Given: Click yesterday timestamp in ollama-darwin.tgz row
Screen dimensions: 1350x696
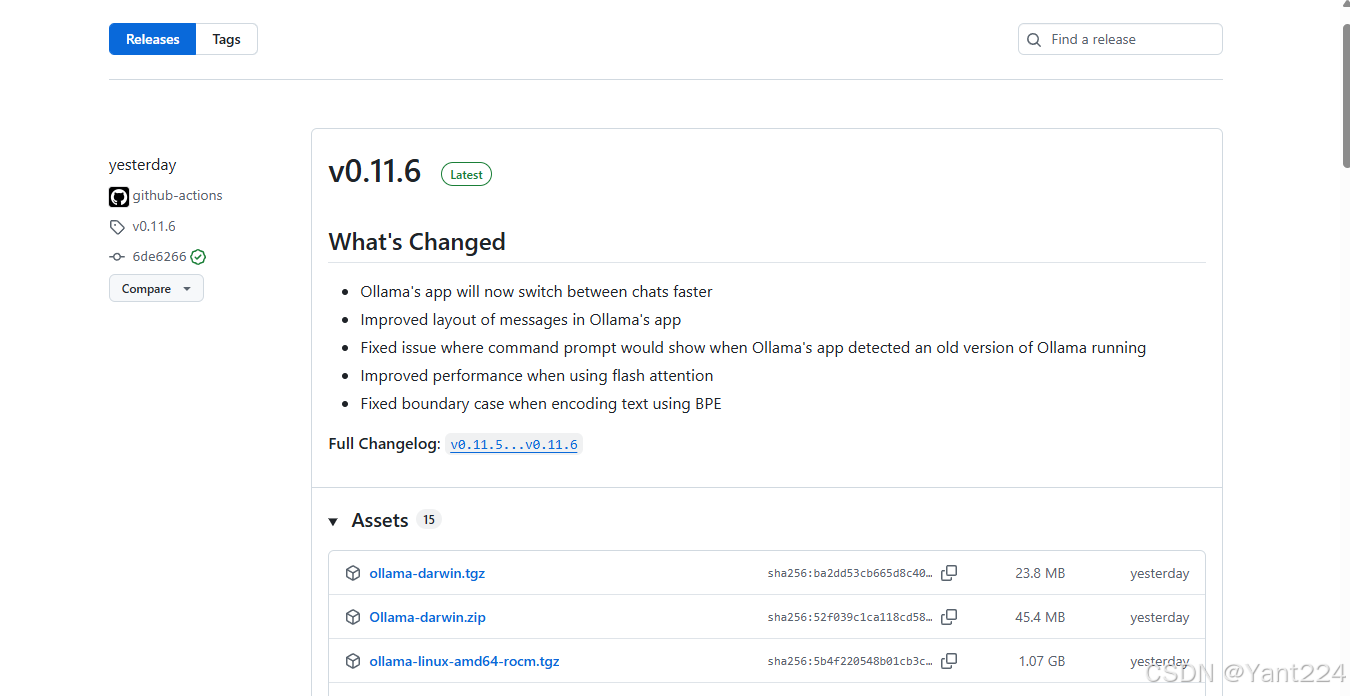Looking at the screenshot, I should click(x=1159, y=573).
